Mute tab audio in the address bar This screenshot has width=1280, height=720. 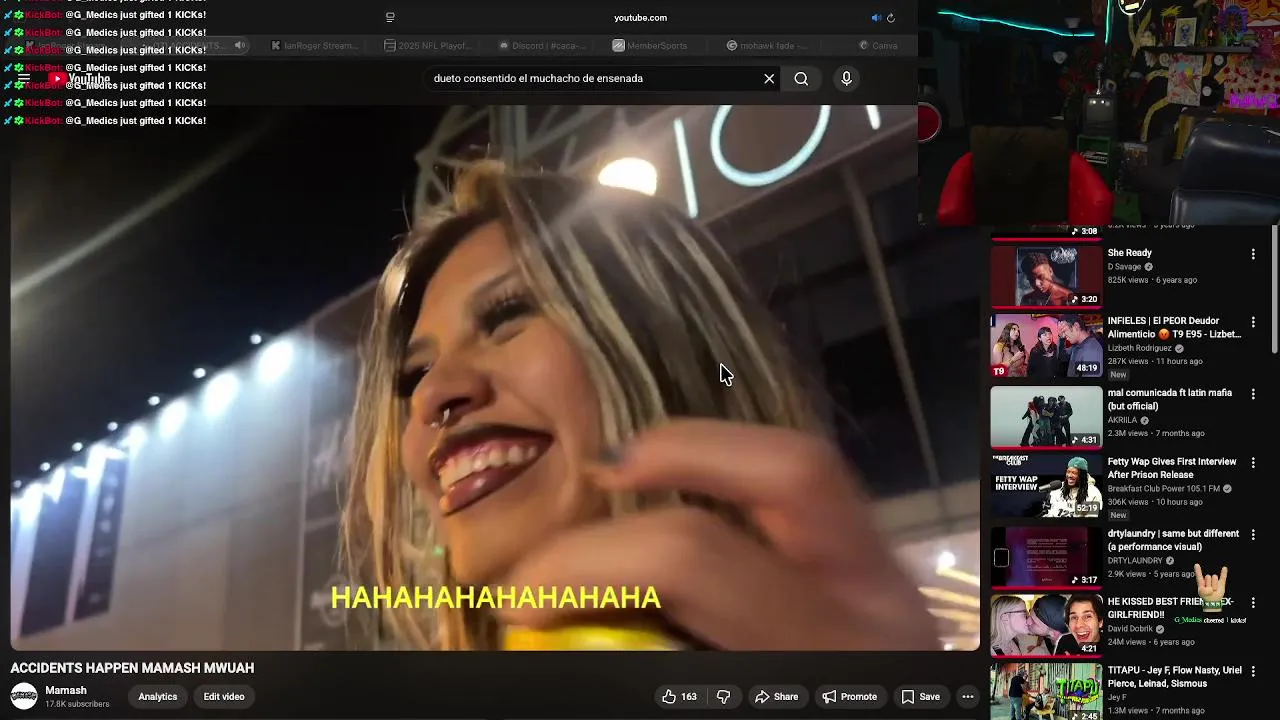876,18
